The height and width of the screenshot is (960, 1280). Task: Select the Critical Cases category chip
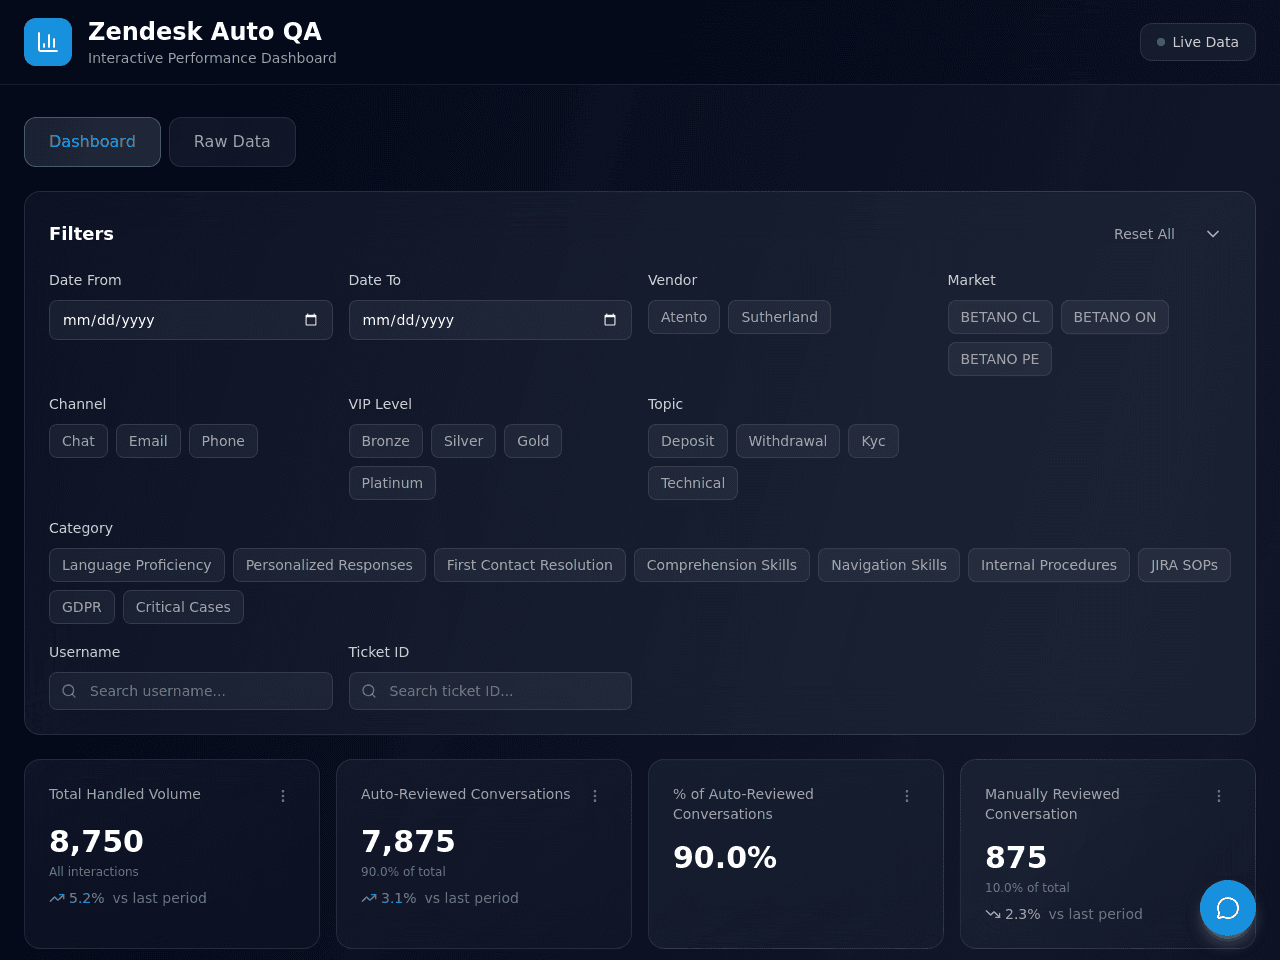(183, 607)
